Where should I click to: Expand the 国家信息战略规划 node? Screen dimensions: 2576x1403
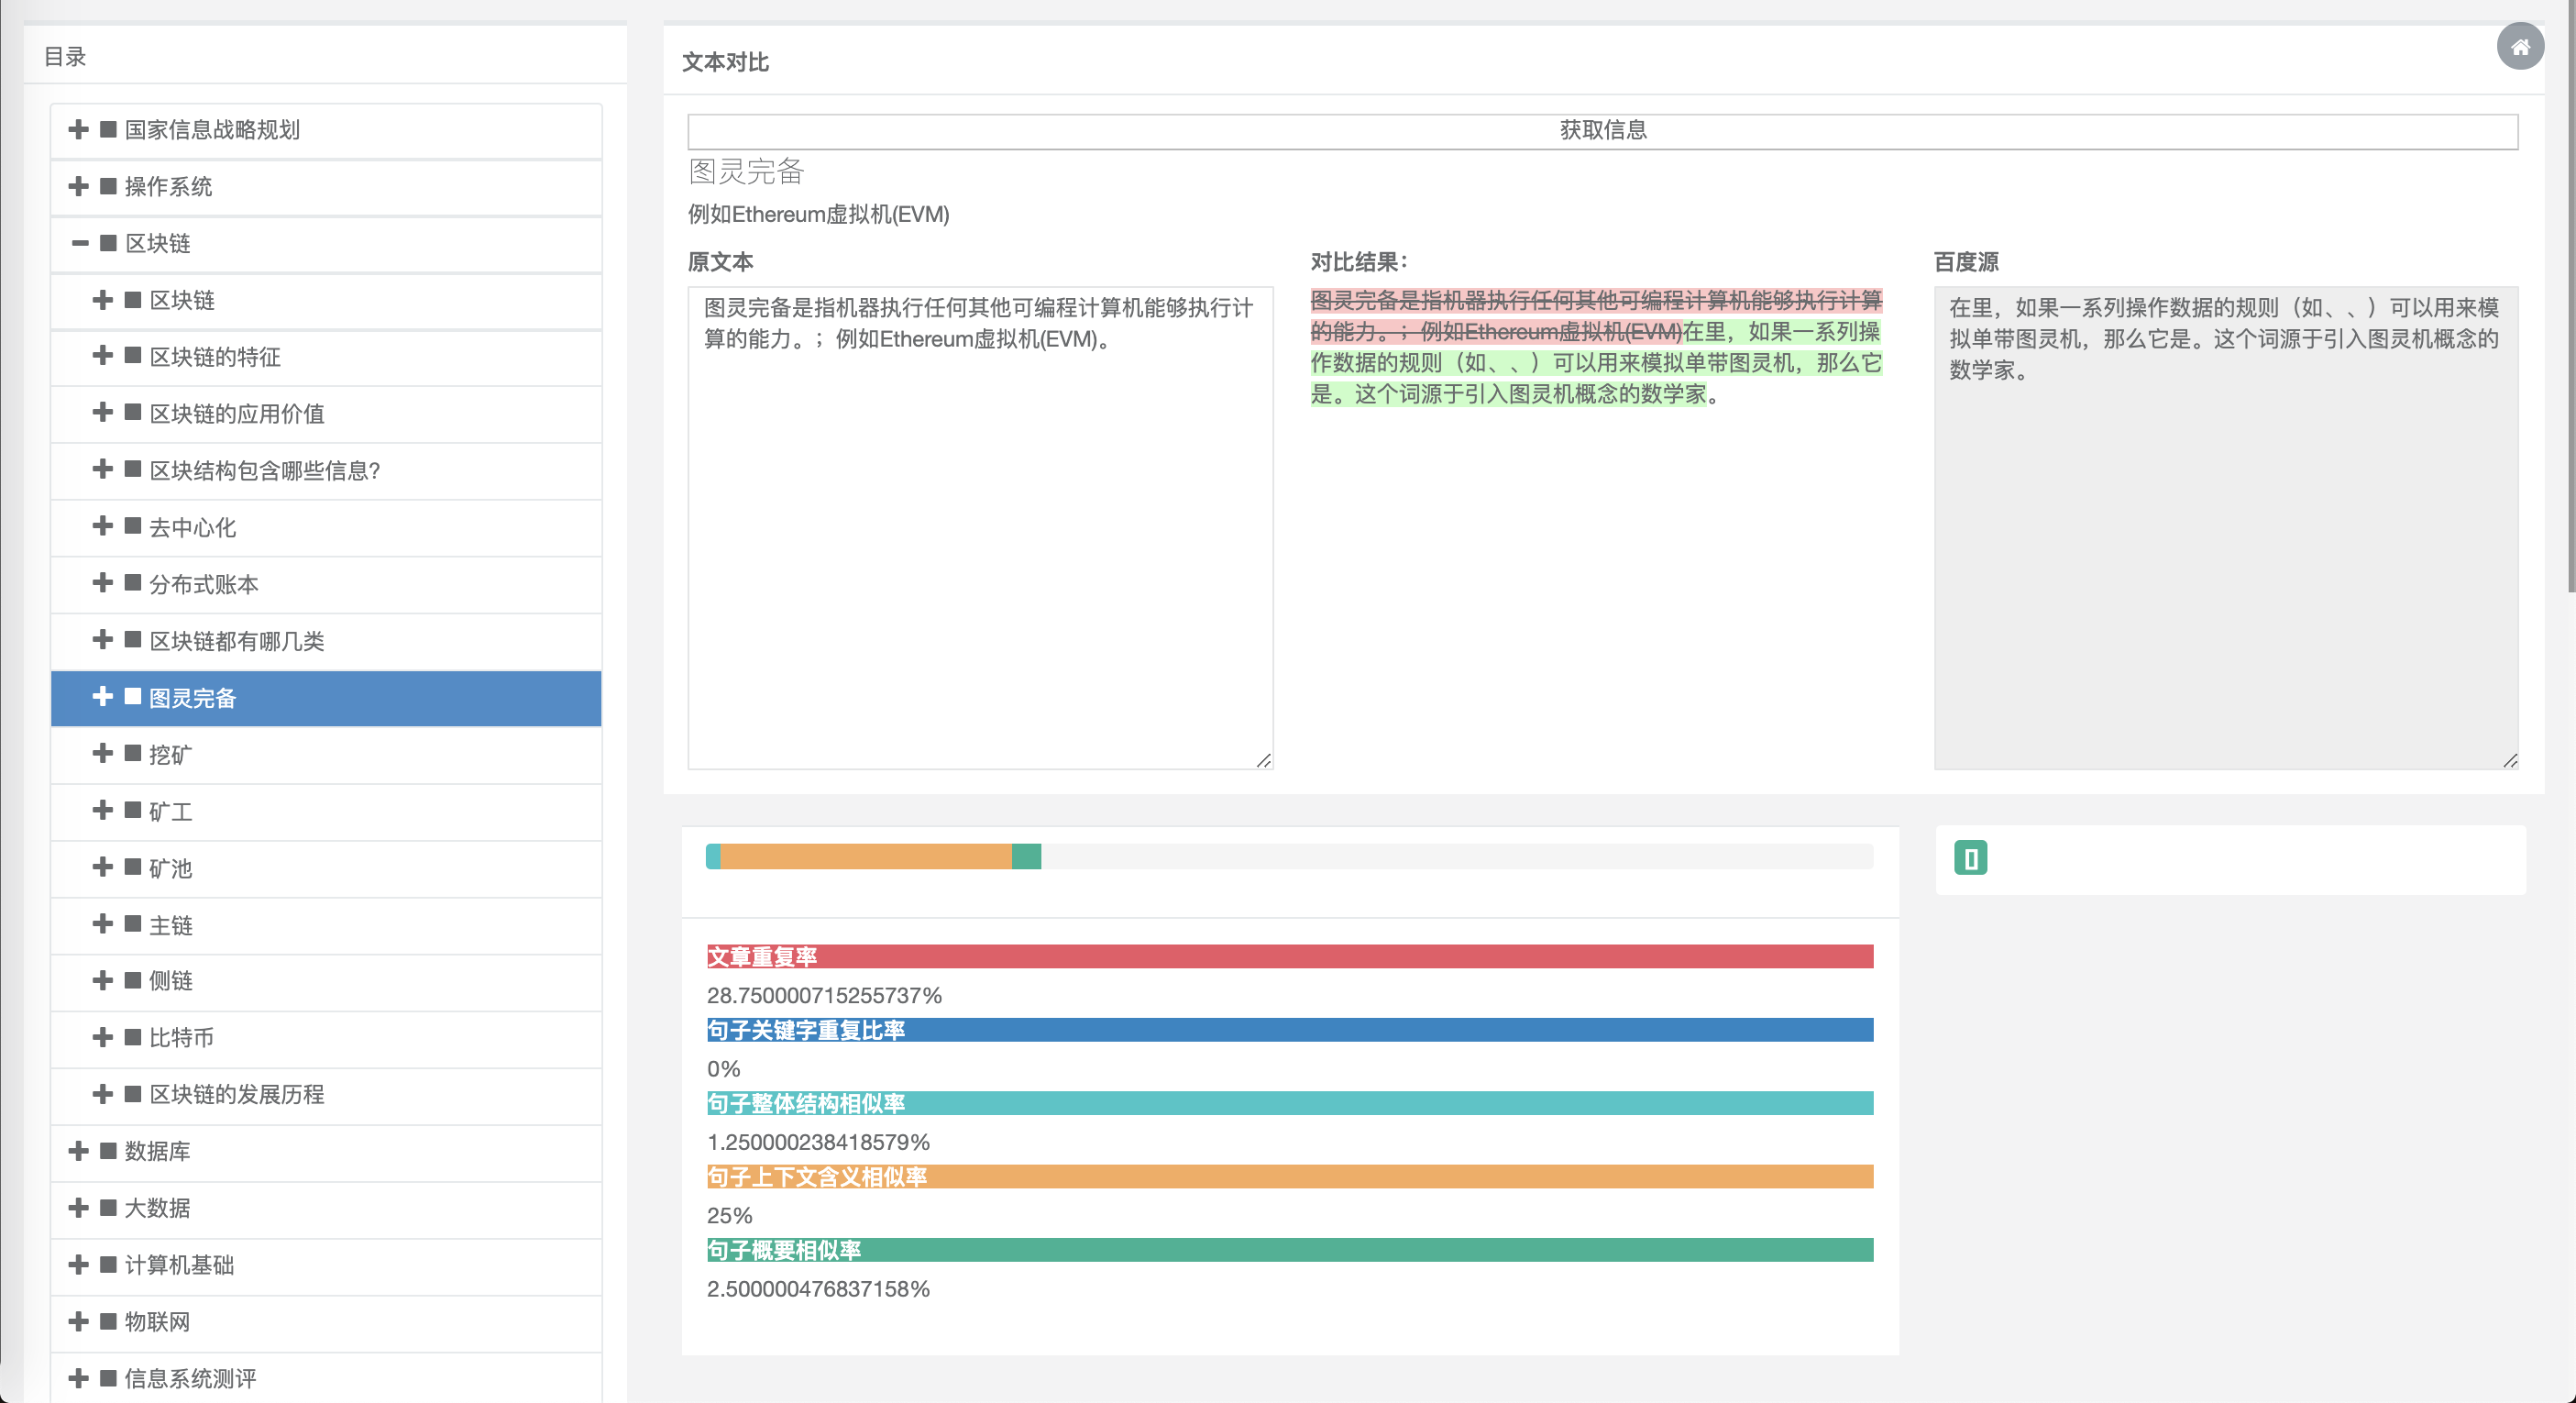[x=78, y=129]
